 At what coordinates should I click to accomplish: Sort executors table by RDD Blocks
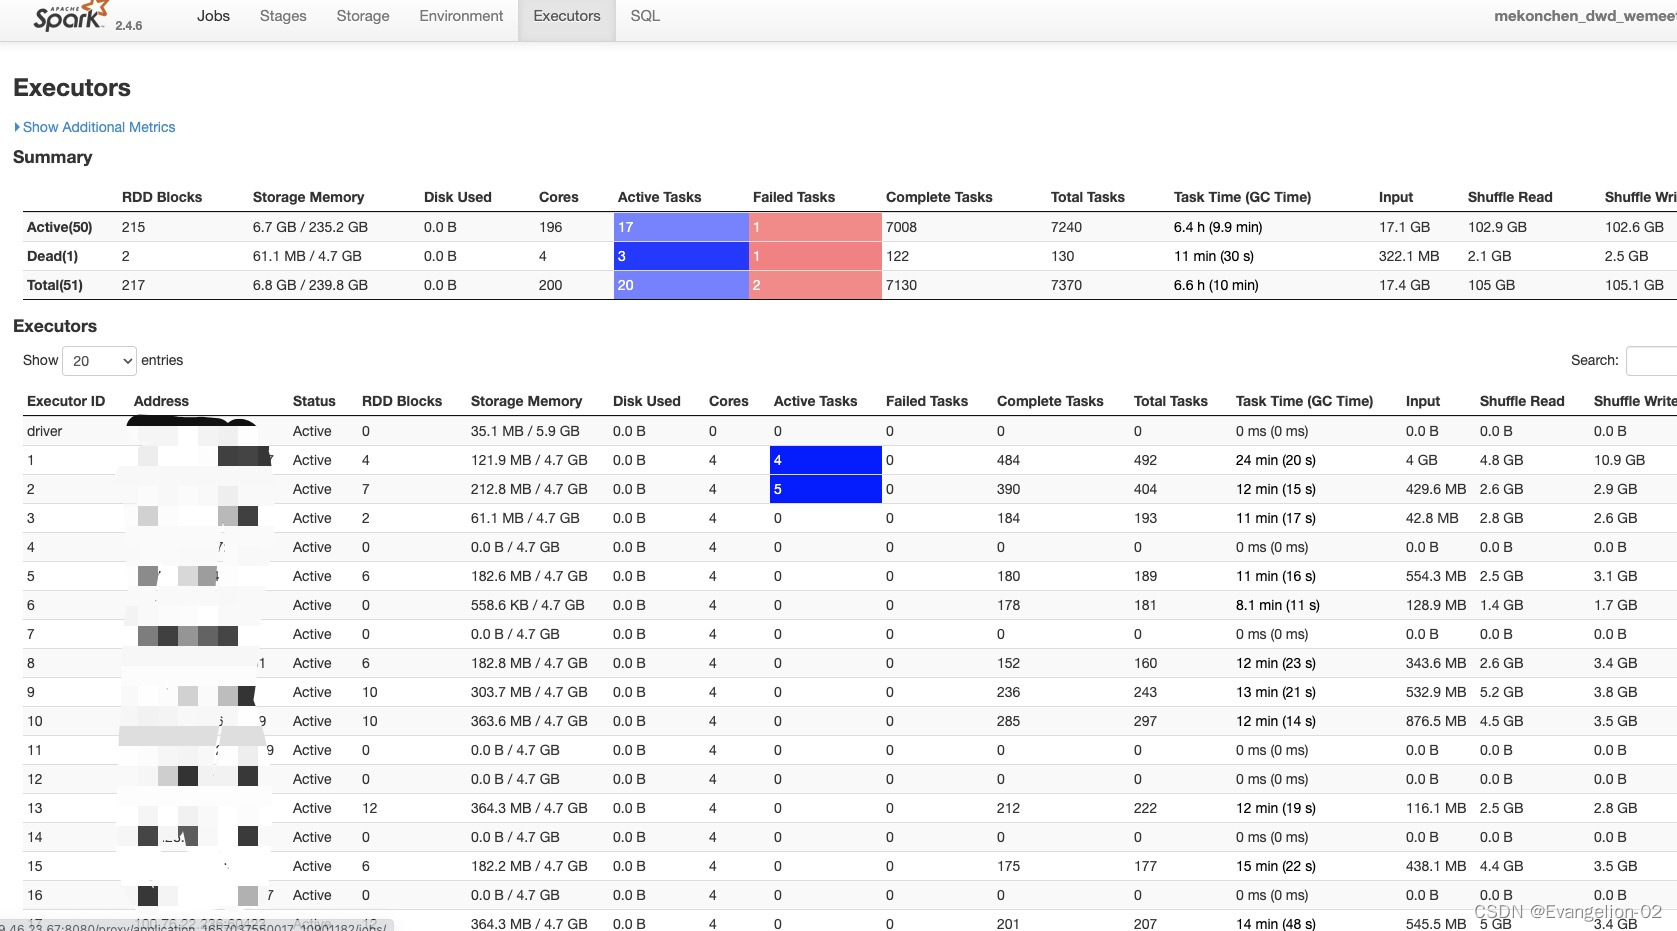tap(402, 401)
